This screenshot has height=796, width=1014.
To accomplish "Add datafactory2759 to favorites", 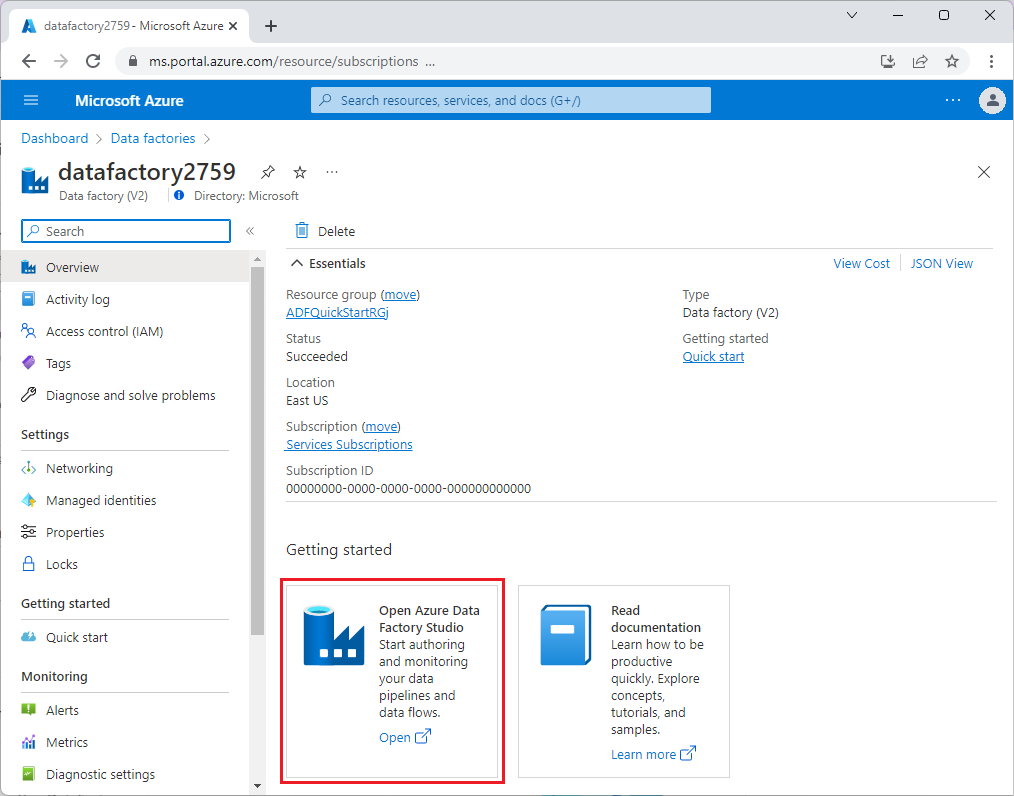I will [x=299, y=172].
